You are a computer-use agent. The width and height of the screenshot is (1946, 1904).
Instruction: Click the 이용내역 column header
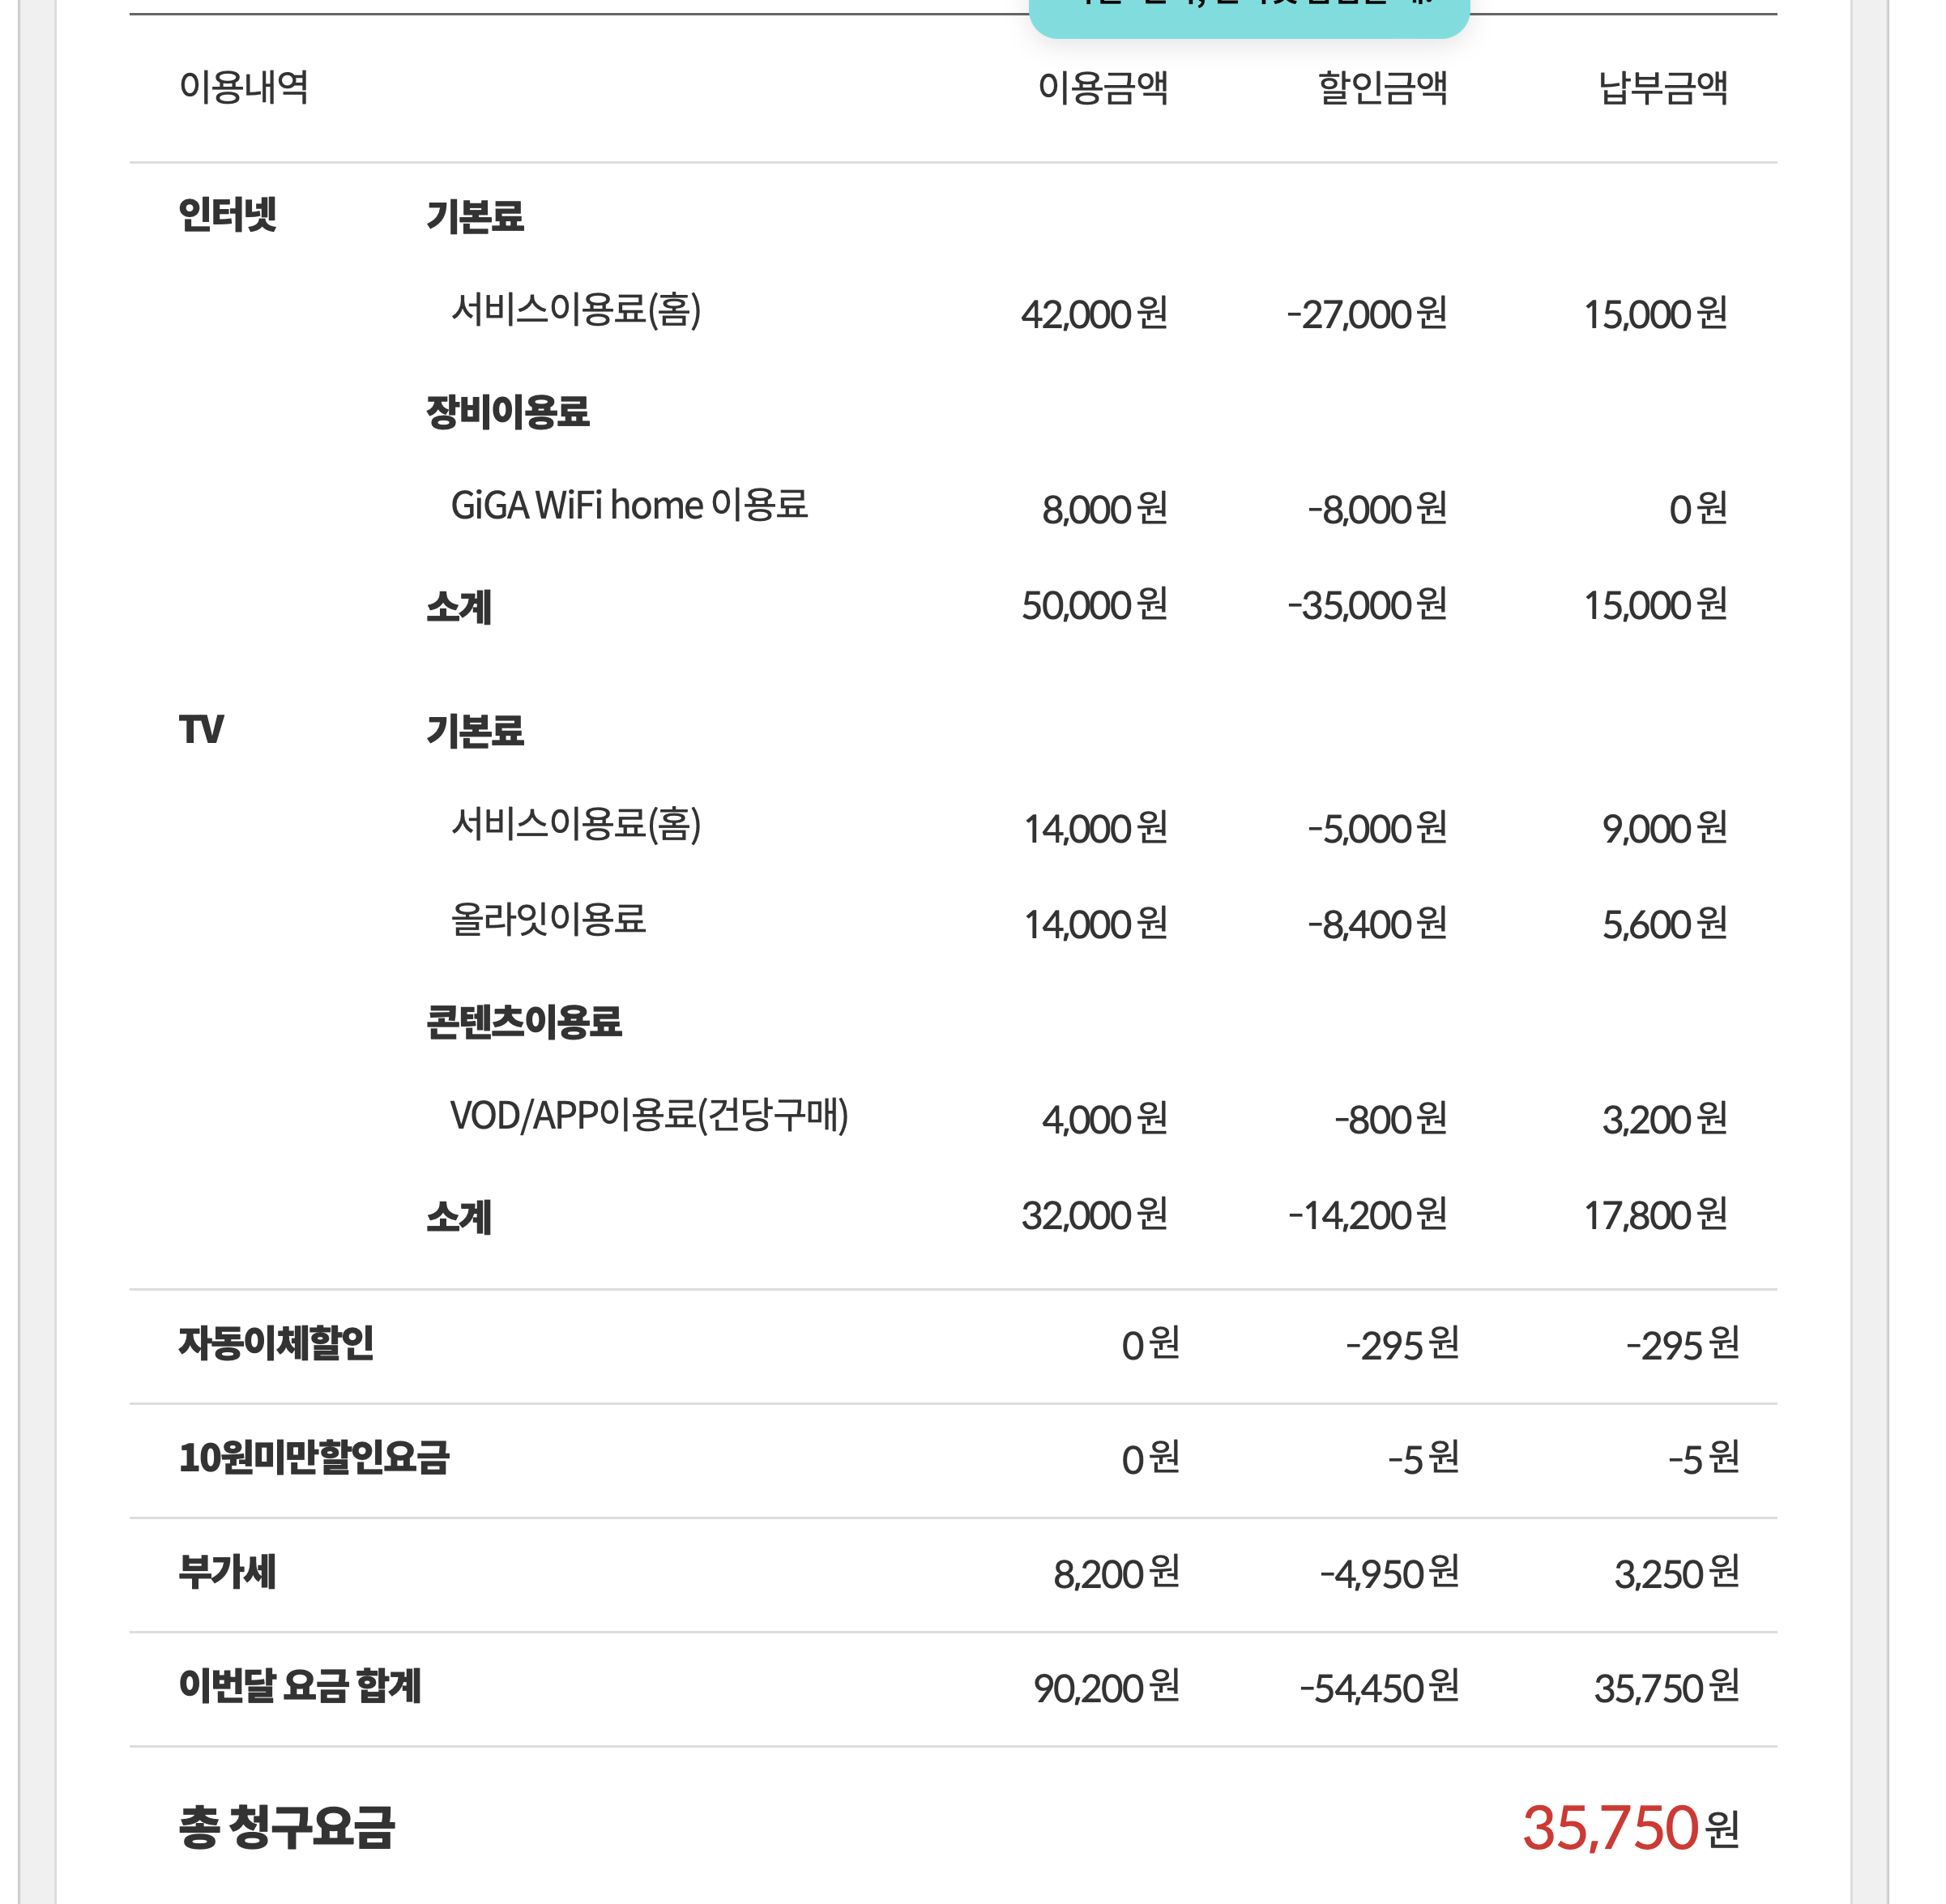(243, 87)
